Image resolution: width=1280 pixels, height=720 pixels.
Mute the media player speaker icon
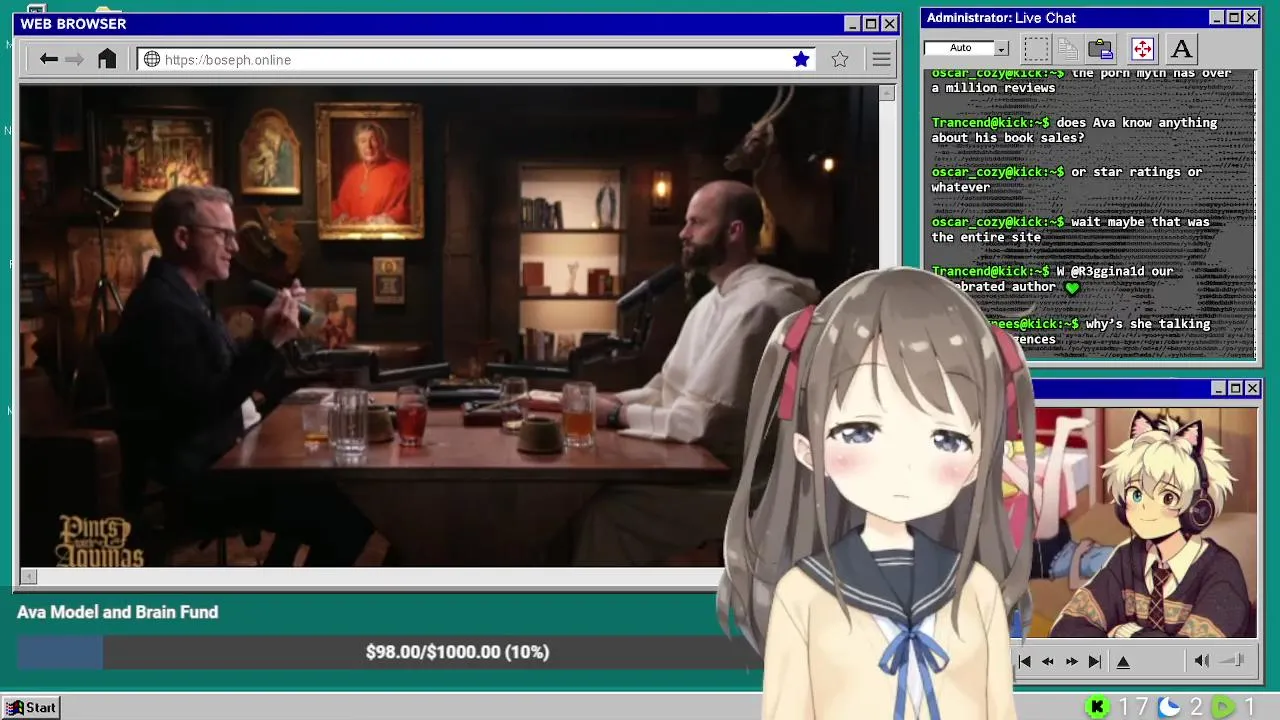[x=1202, y=660]
